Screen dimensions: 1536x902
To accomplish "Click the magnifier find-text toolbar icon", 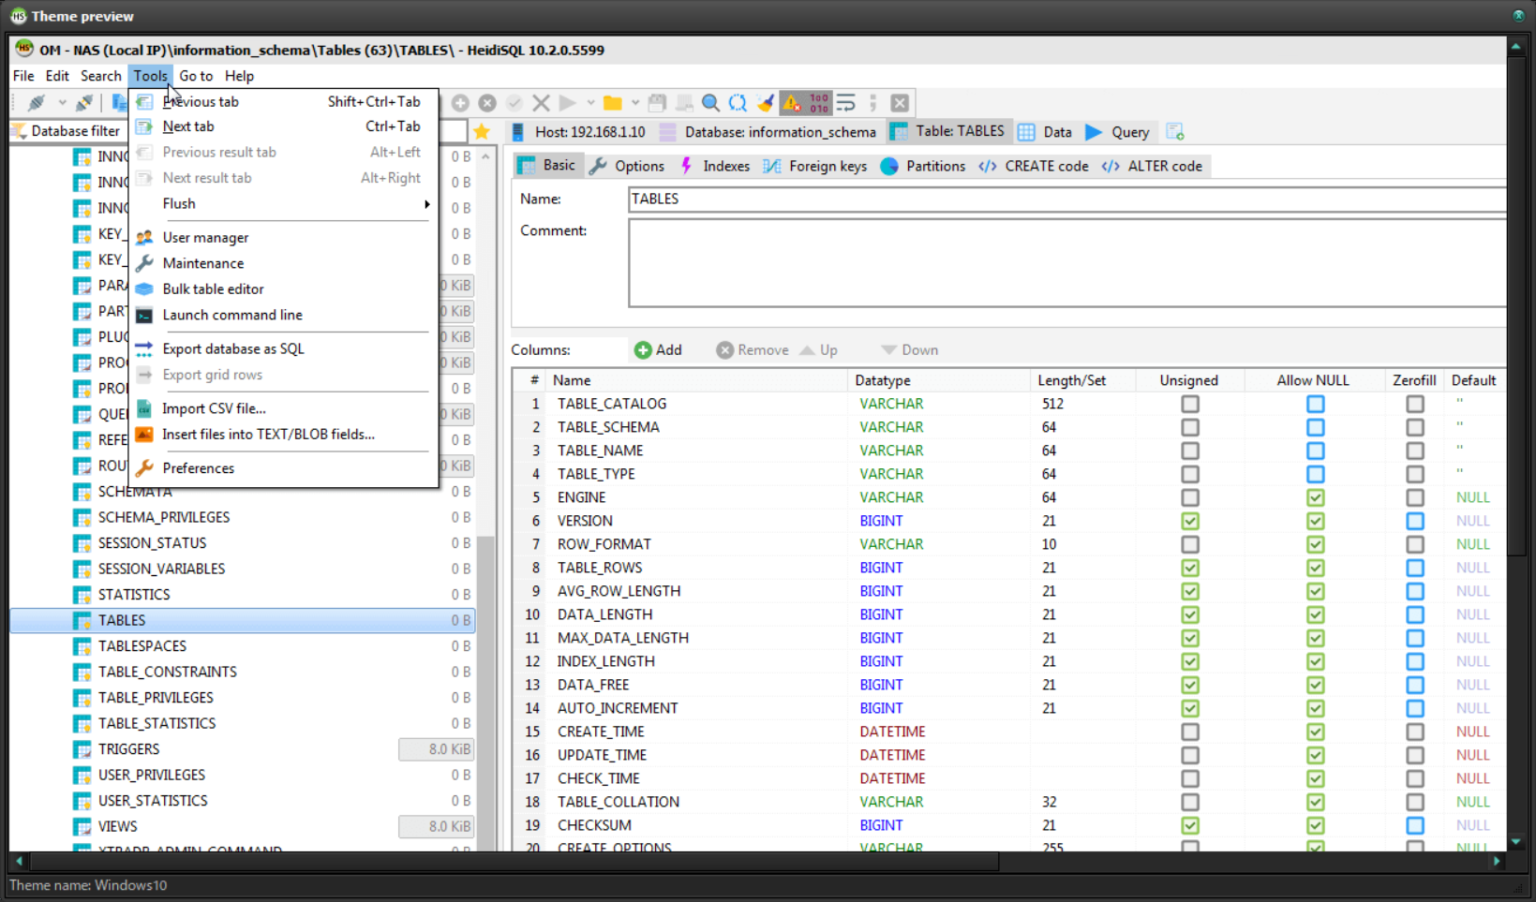I will pyautogui.click(x=710, y=103).
